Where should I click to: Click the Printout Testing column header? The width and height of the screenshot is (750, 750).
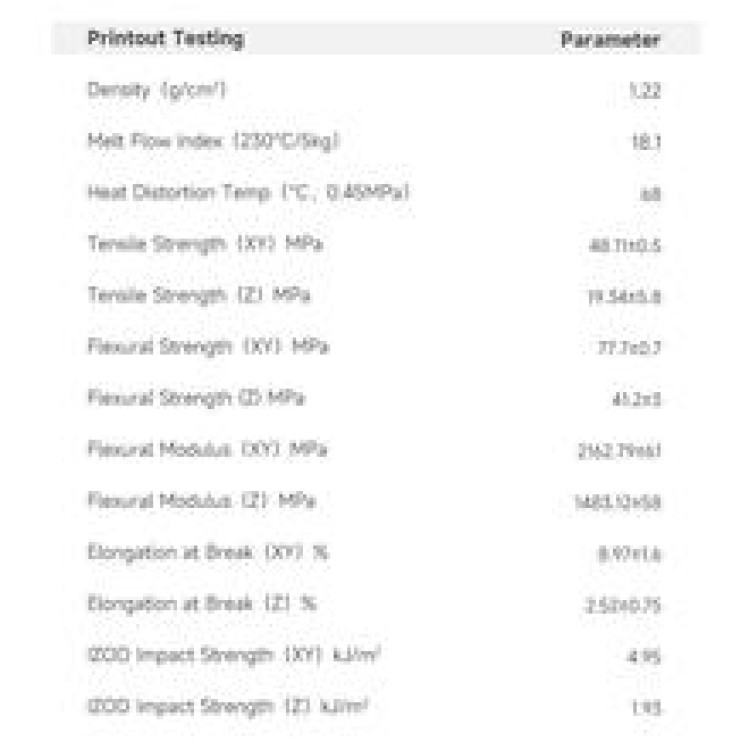point(165,39)
